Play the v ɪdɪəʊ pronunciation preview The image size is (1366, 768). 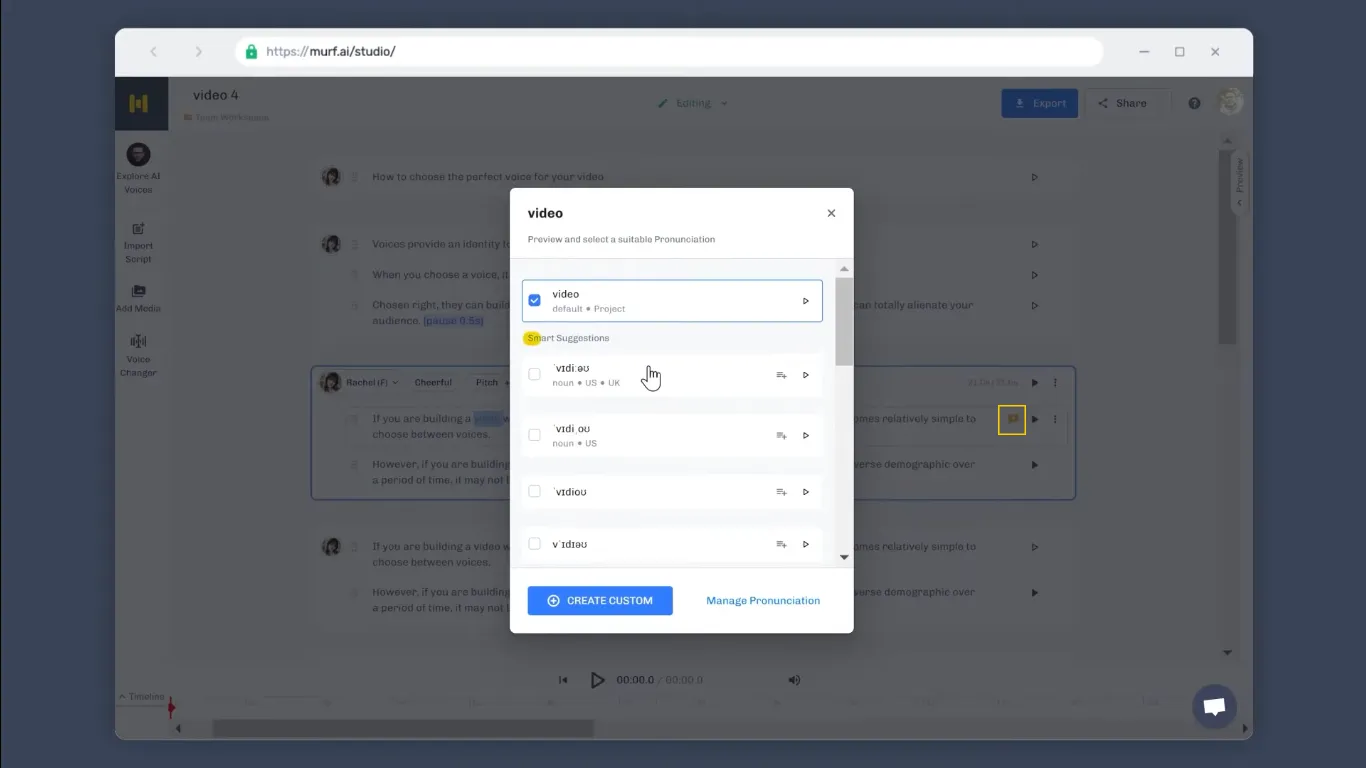click(806, 544)
